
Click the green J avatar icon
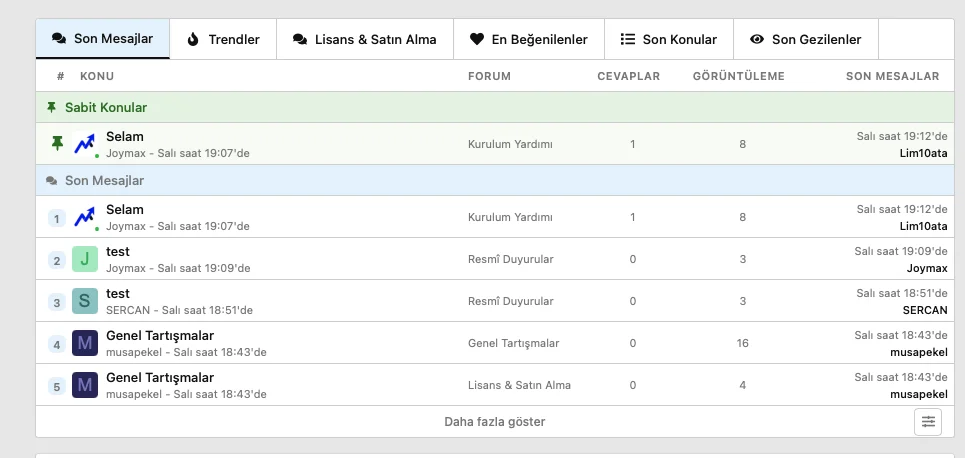tap(85, 260)
